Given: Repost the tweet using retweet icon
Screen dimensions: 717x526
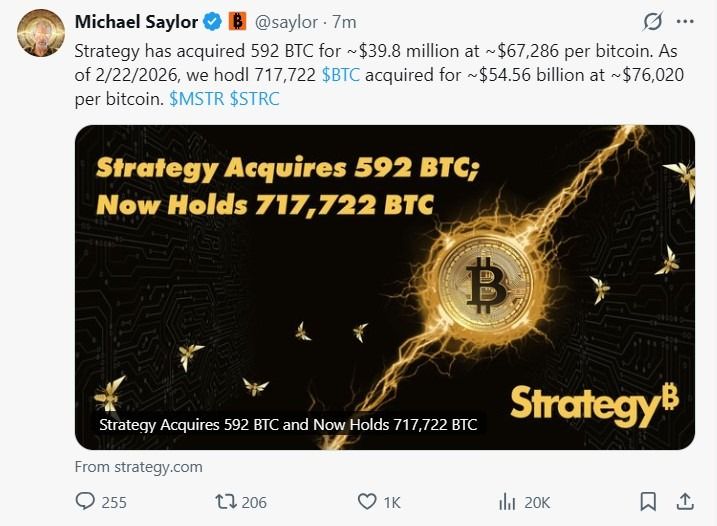Looking at the screenshot, I should click(226, 501).
